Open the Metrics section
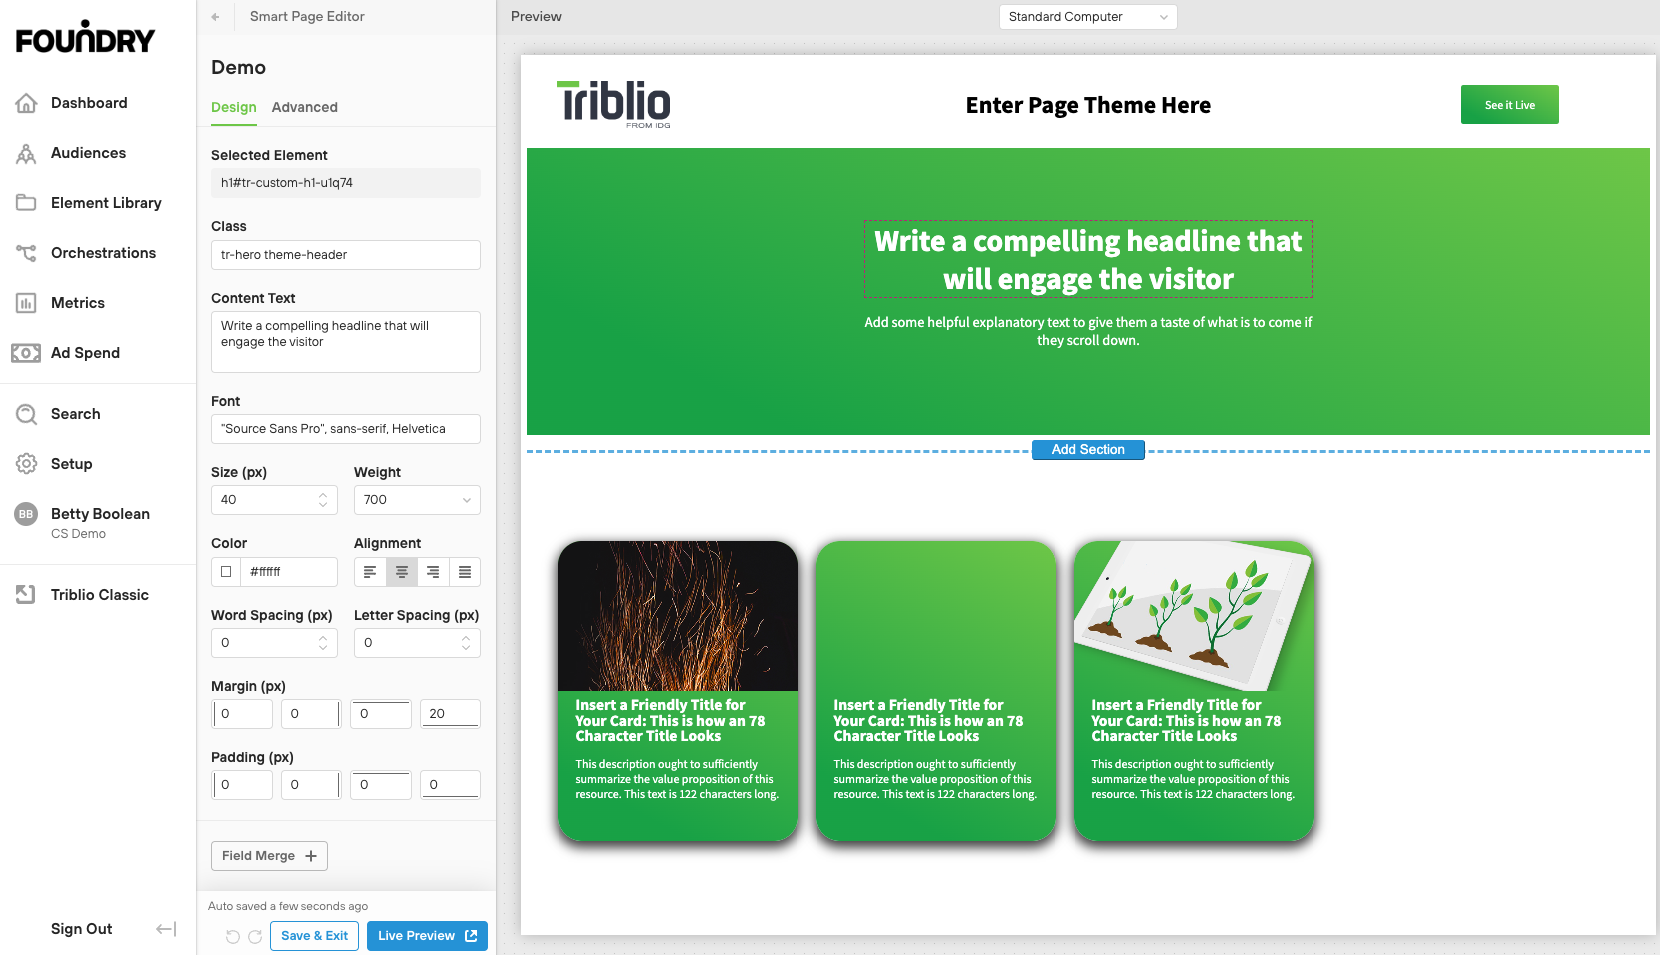 (x=78, y=303)
